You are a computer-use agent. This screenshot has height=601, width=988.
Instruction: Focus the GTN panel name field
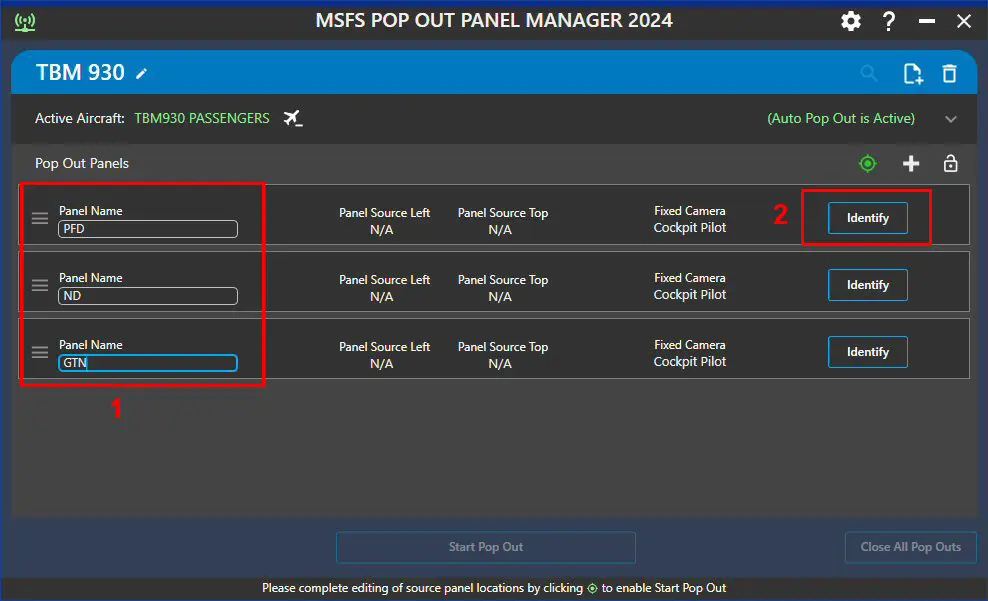[x=148, y=363]
